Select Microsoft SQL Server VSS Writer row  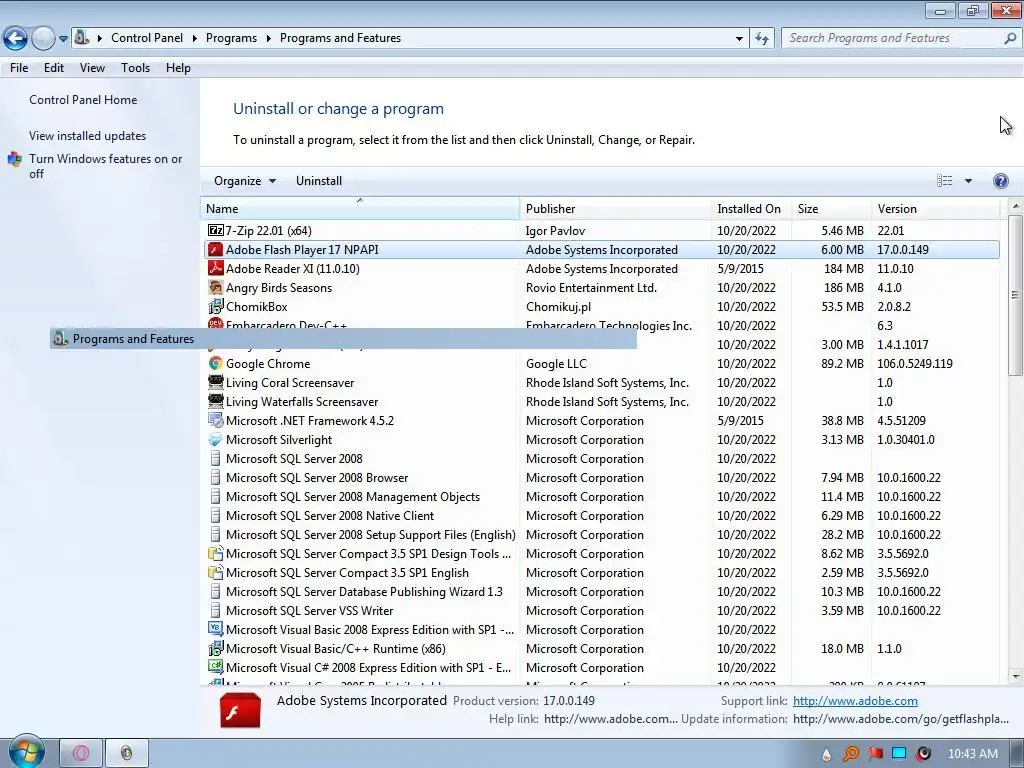(601, 611)
